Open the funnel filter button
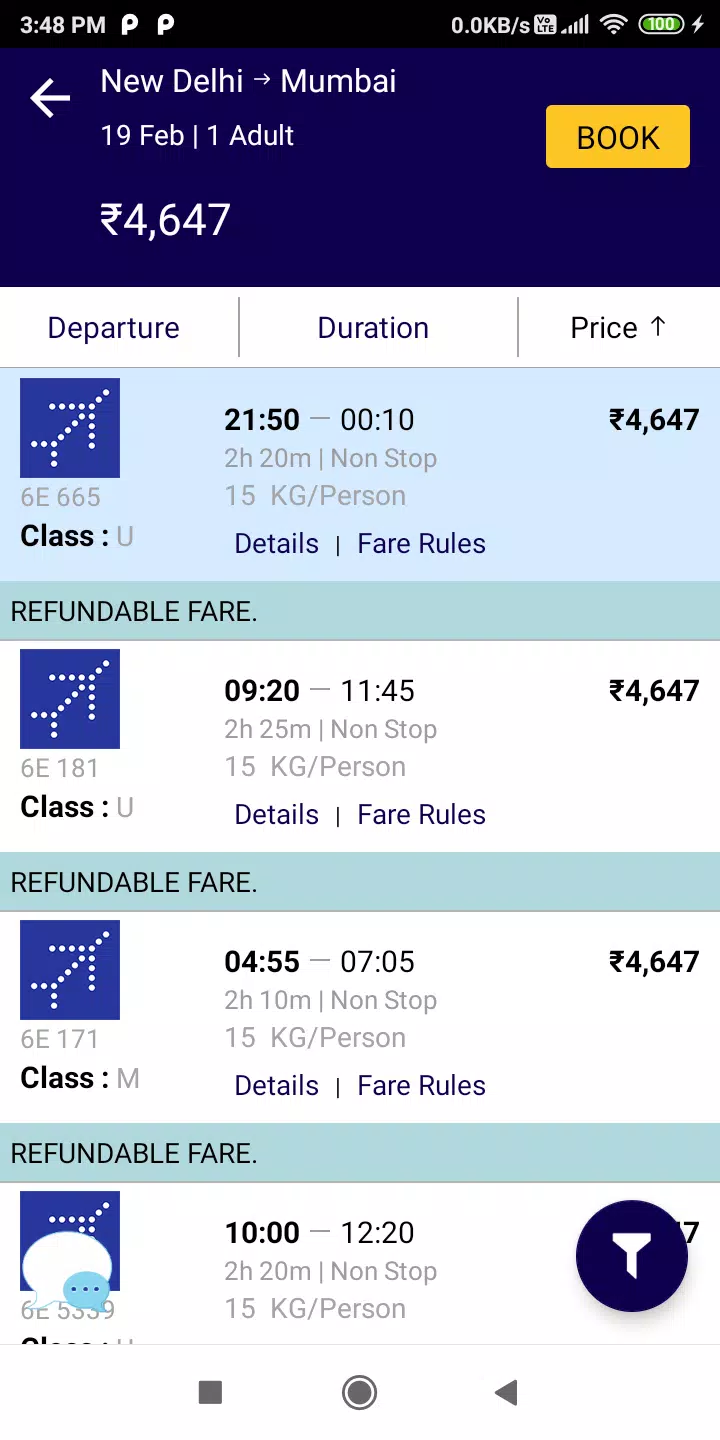720x1440 pixels. point(631,1255)
